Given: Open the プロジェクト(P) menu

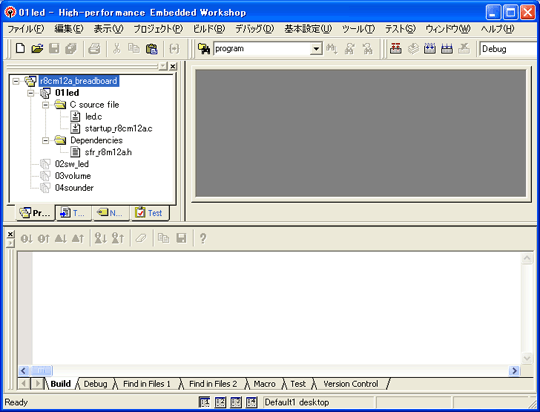Looking at the screenshot, I should point(158,29).
